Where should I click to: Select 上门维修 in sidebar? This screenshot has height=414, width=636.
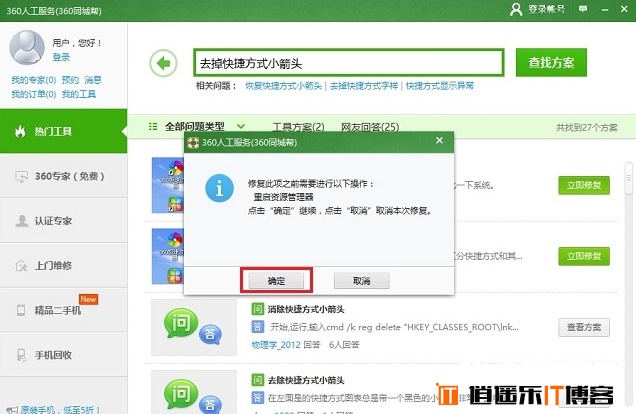63,266
